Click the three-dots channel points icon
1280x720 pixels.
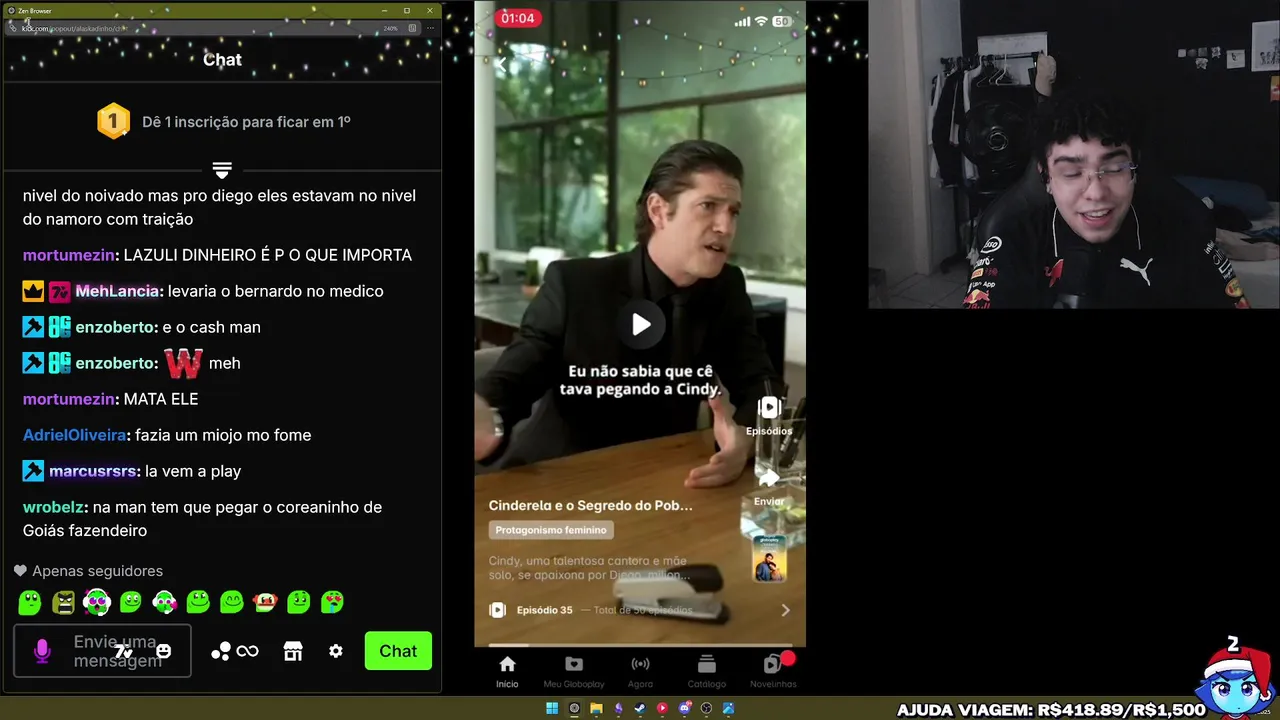pyautogui.click(x=221, y=651)
